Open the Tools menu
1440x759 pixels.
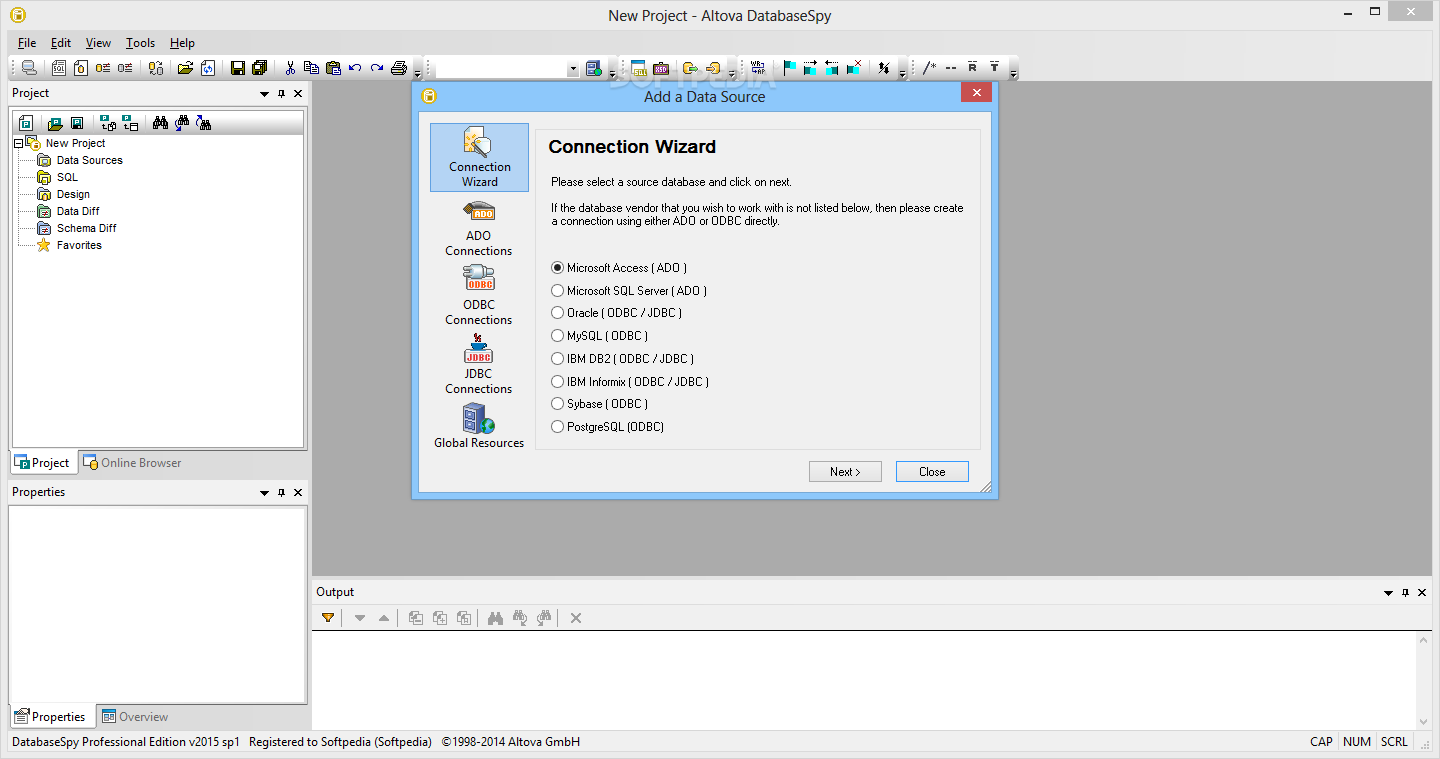pos(140,43)
